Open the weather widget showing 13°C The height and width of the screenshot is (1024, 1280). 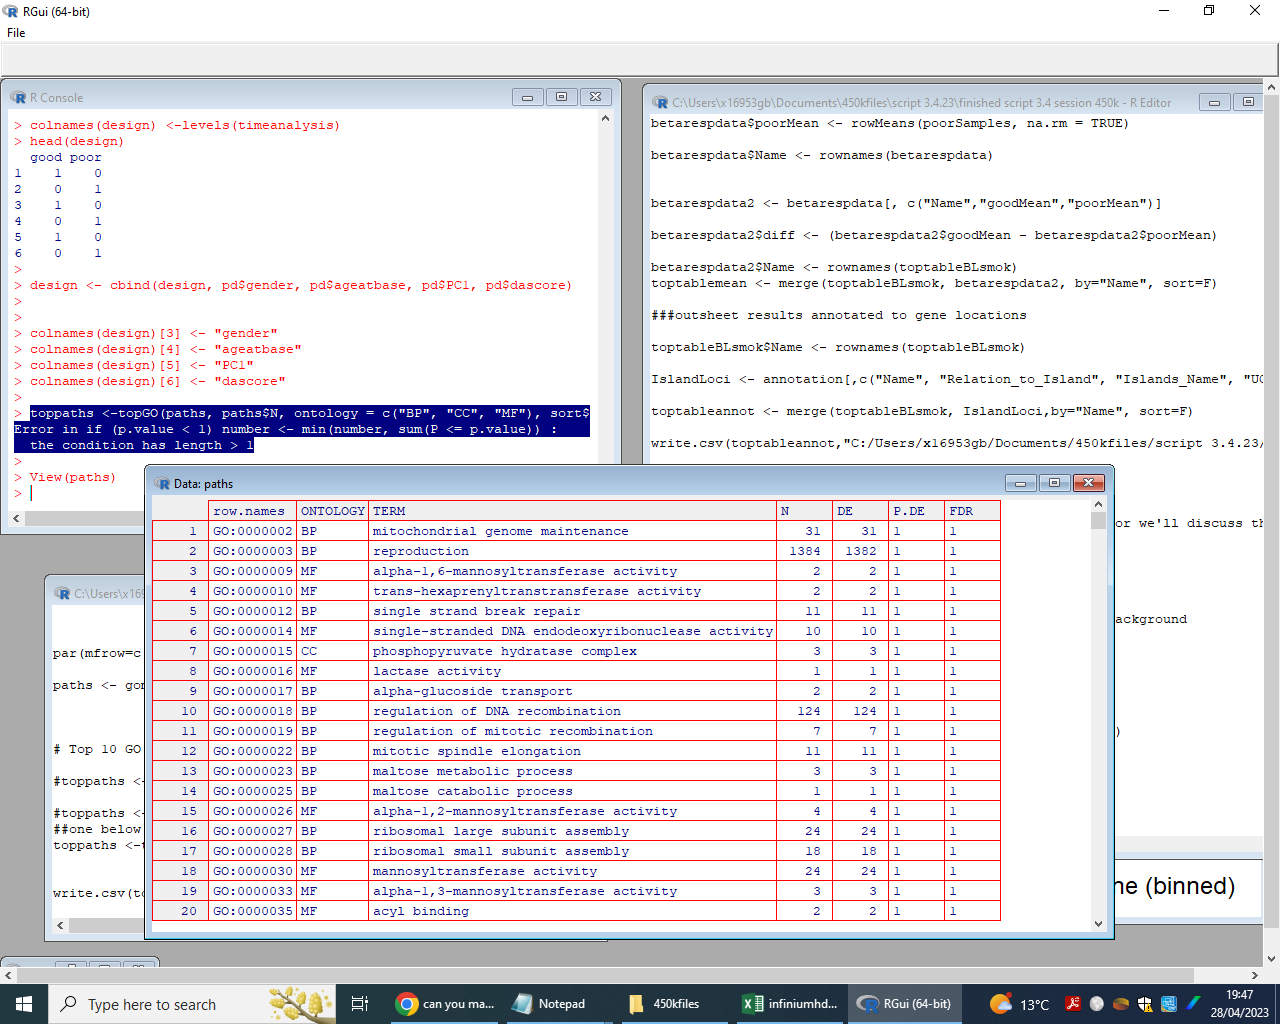[1019, 1004]
